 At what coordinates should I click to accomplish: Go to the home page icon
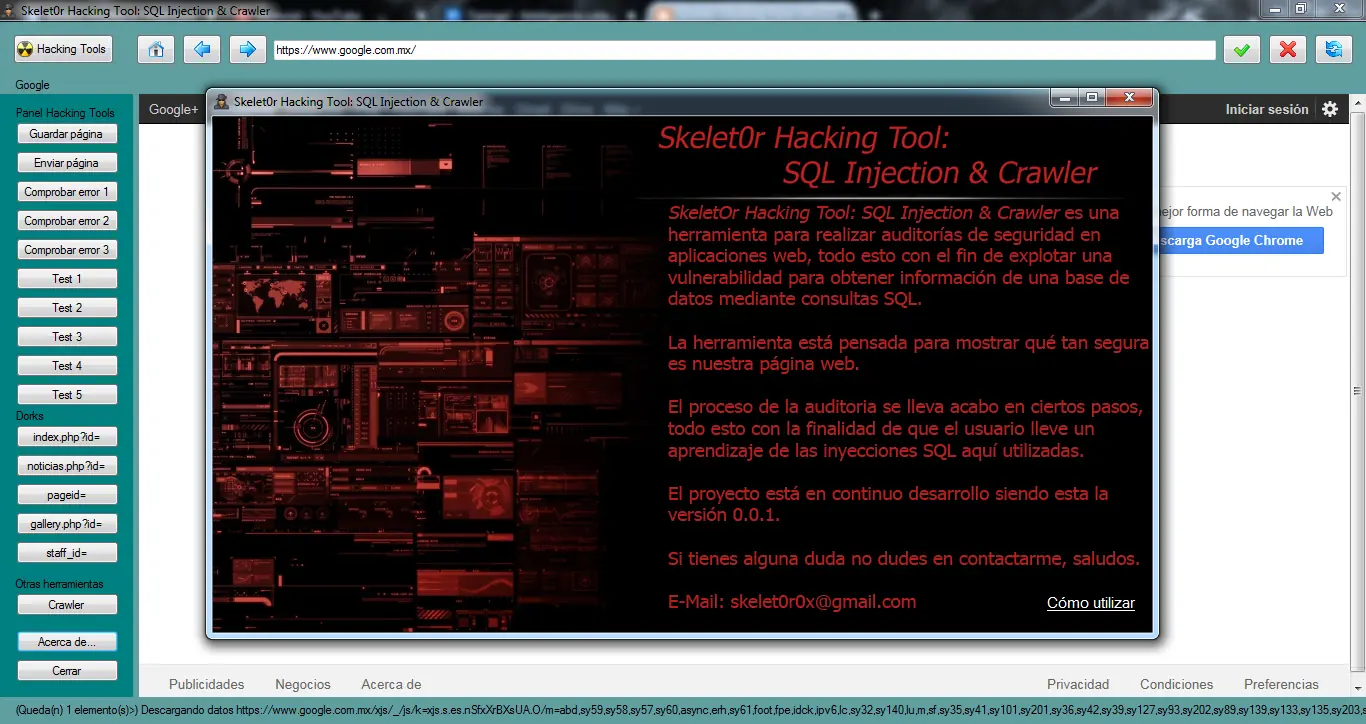(155, 49)
